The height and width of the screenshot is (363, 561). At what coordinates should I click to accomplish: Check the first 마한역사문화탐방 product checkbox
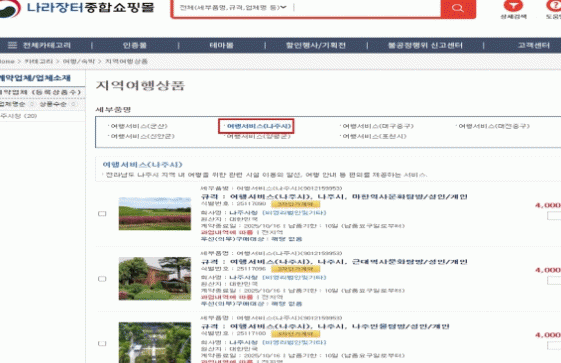[x=102, y=214]
